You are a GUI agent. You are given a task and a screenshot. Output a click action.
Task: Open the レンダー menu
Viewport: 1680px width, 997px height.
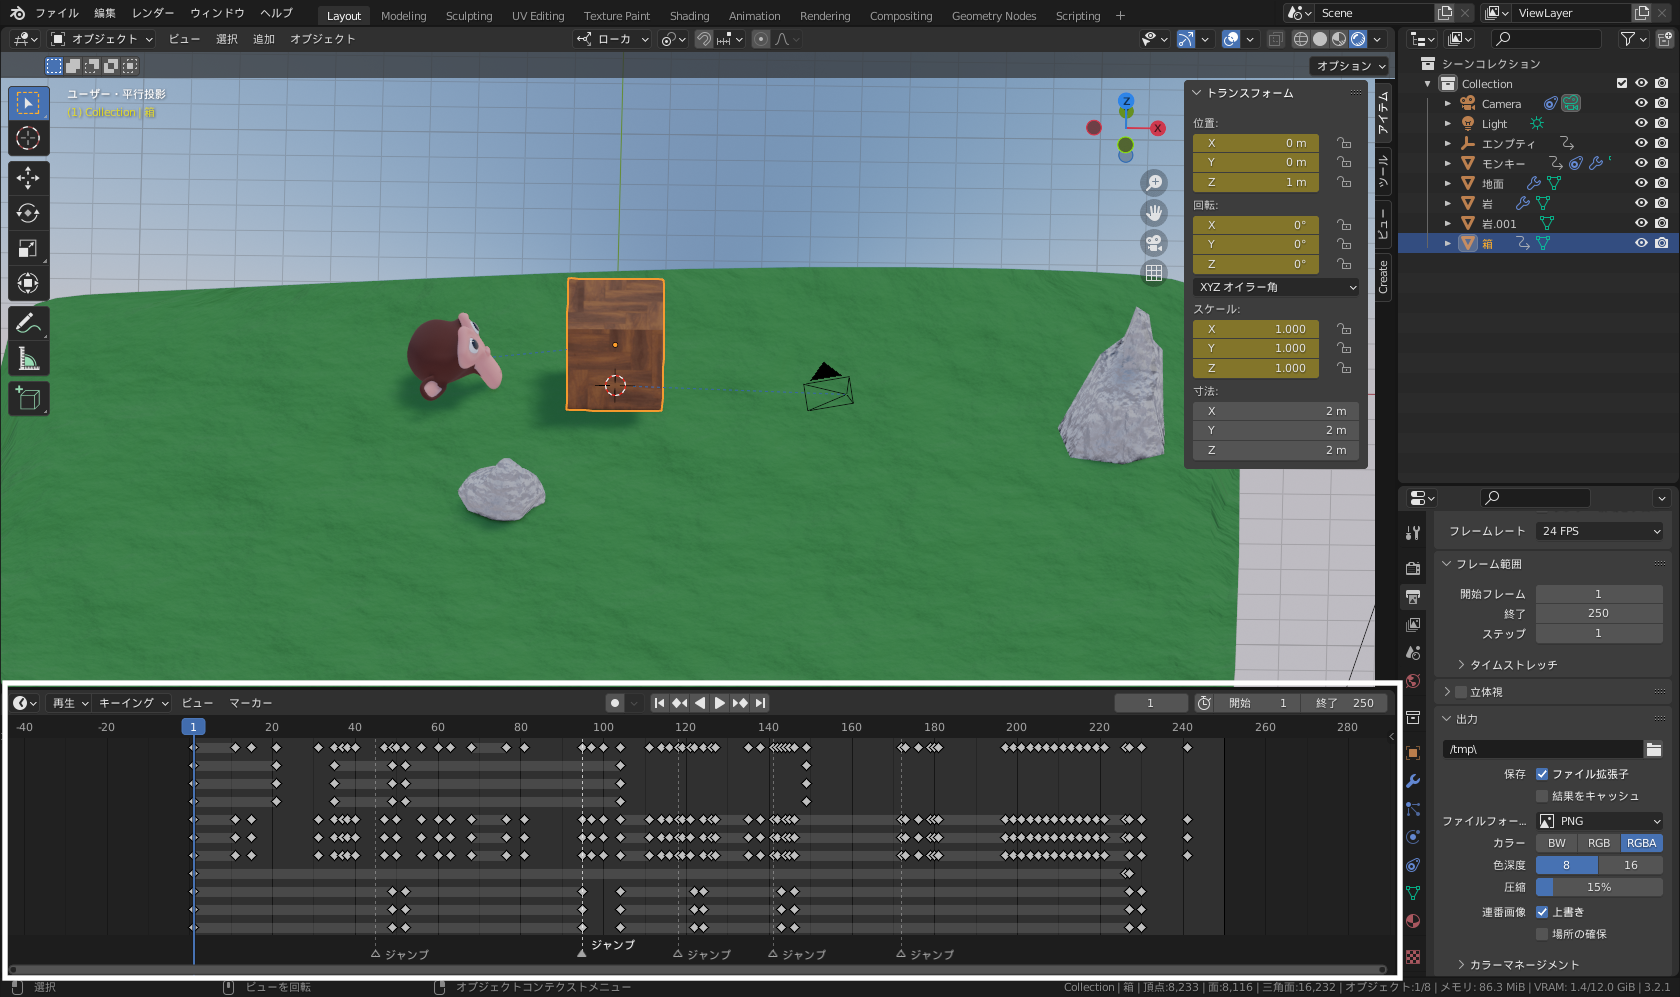153,13
